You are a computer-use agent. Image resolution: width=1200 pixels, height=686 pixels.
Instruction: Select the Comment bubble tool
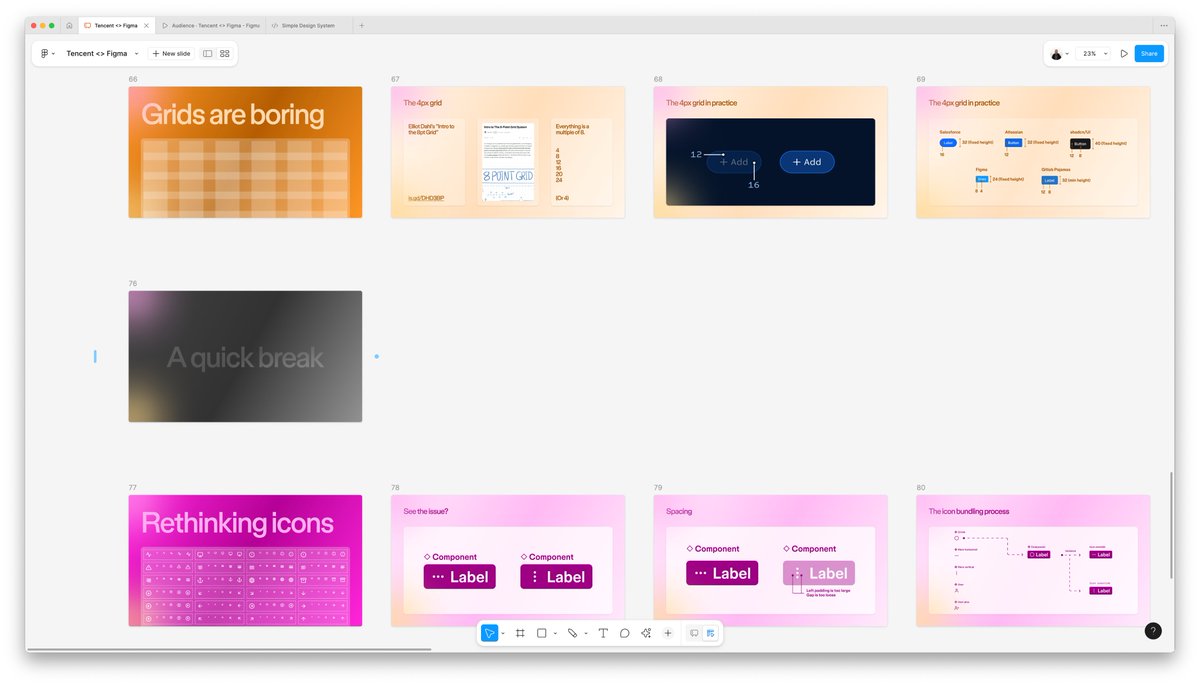(x=625, y=633)
